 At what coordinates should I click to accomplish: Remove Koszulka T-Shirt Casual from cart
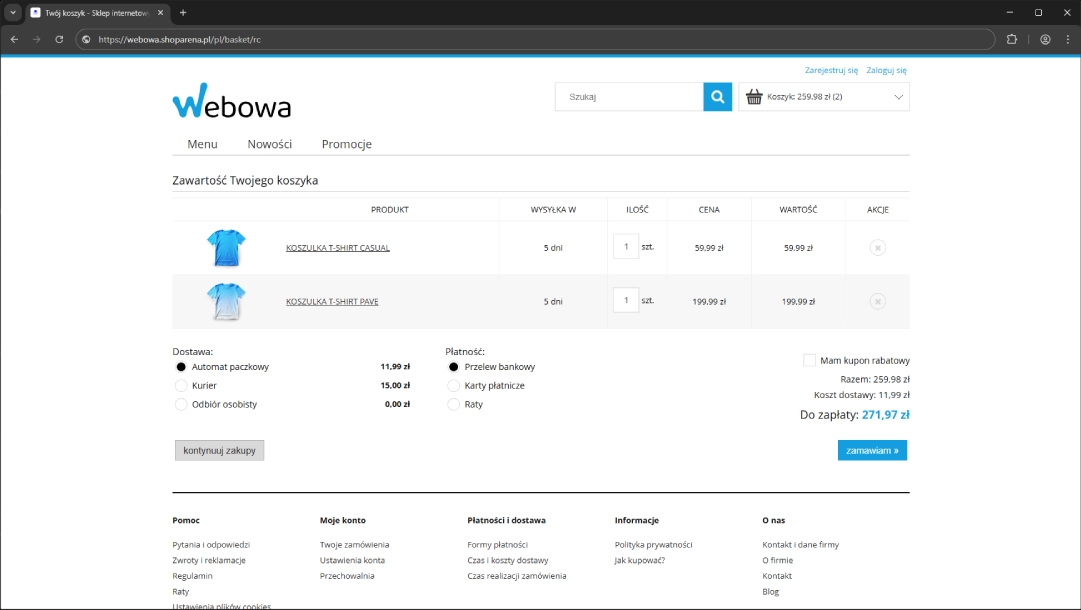tap(877, 247)
